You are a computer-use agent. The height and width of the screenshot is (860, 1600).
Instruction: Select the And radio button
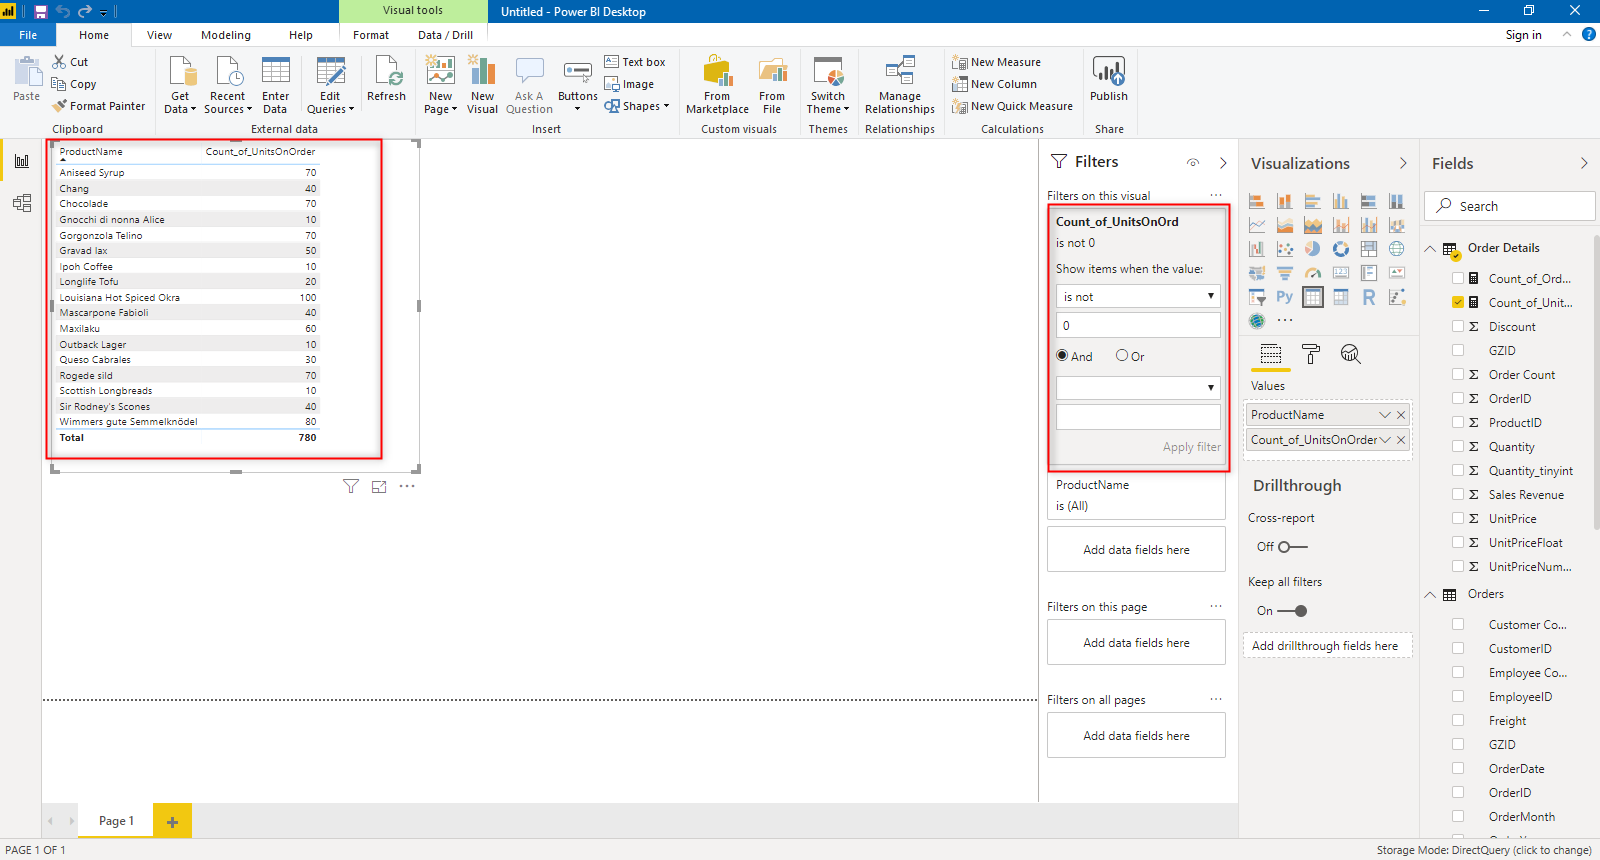[x=1062, y=355]
